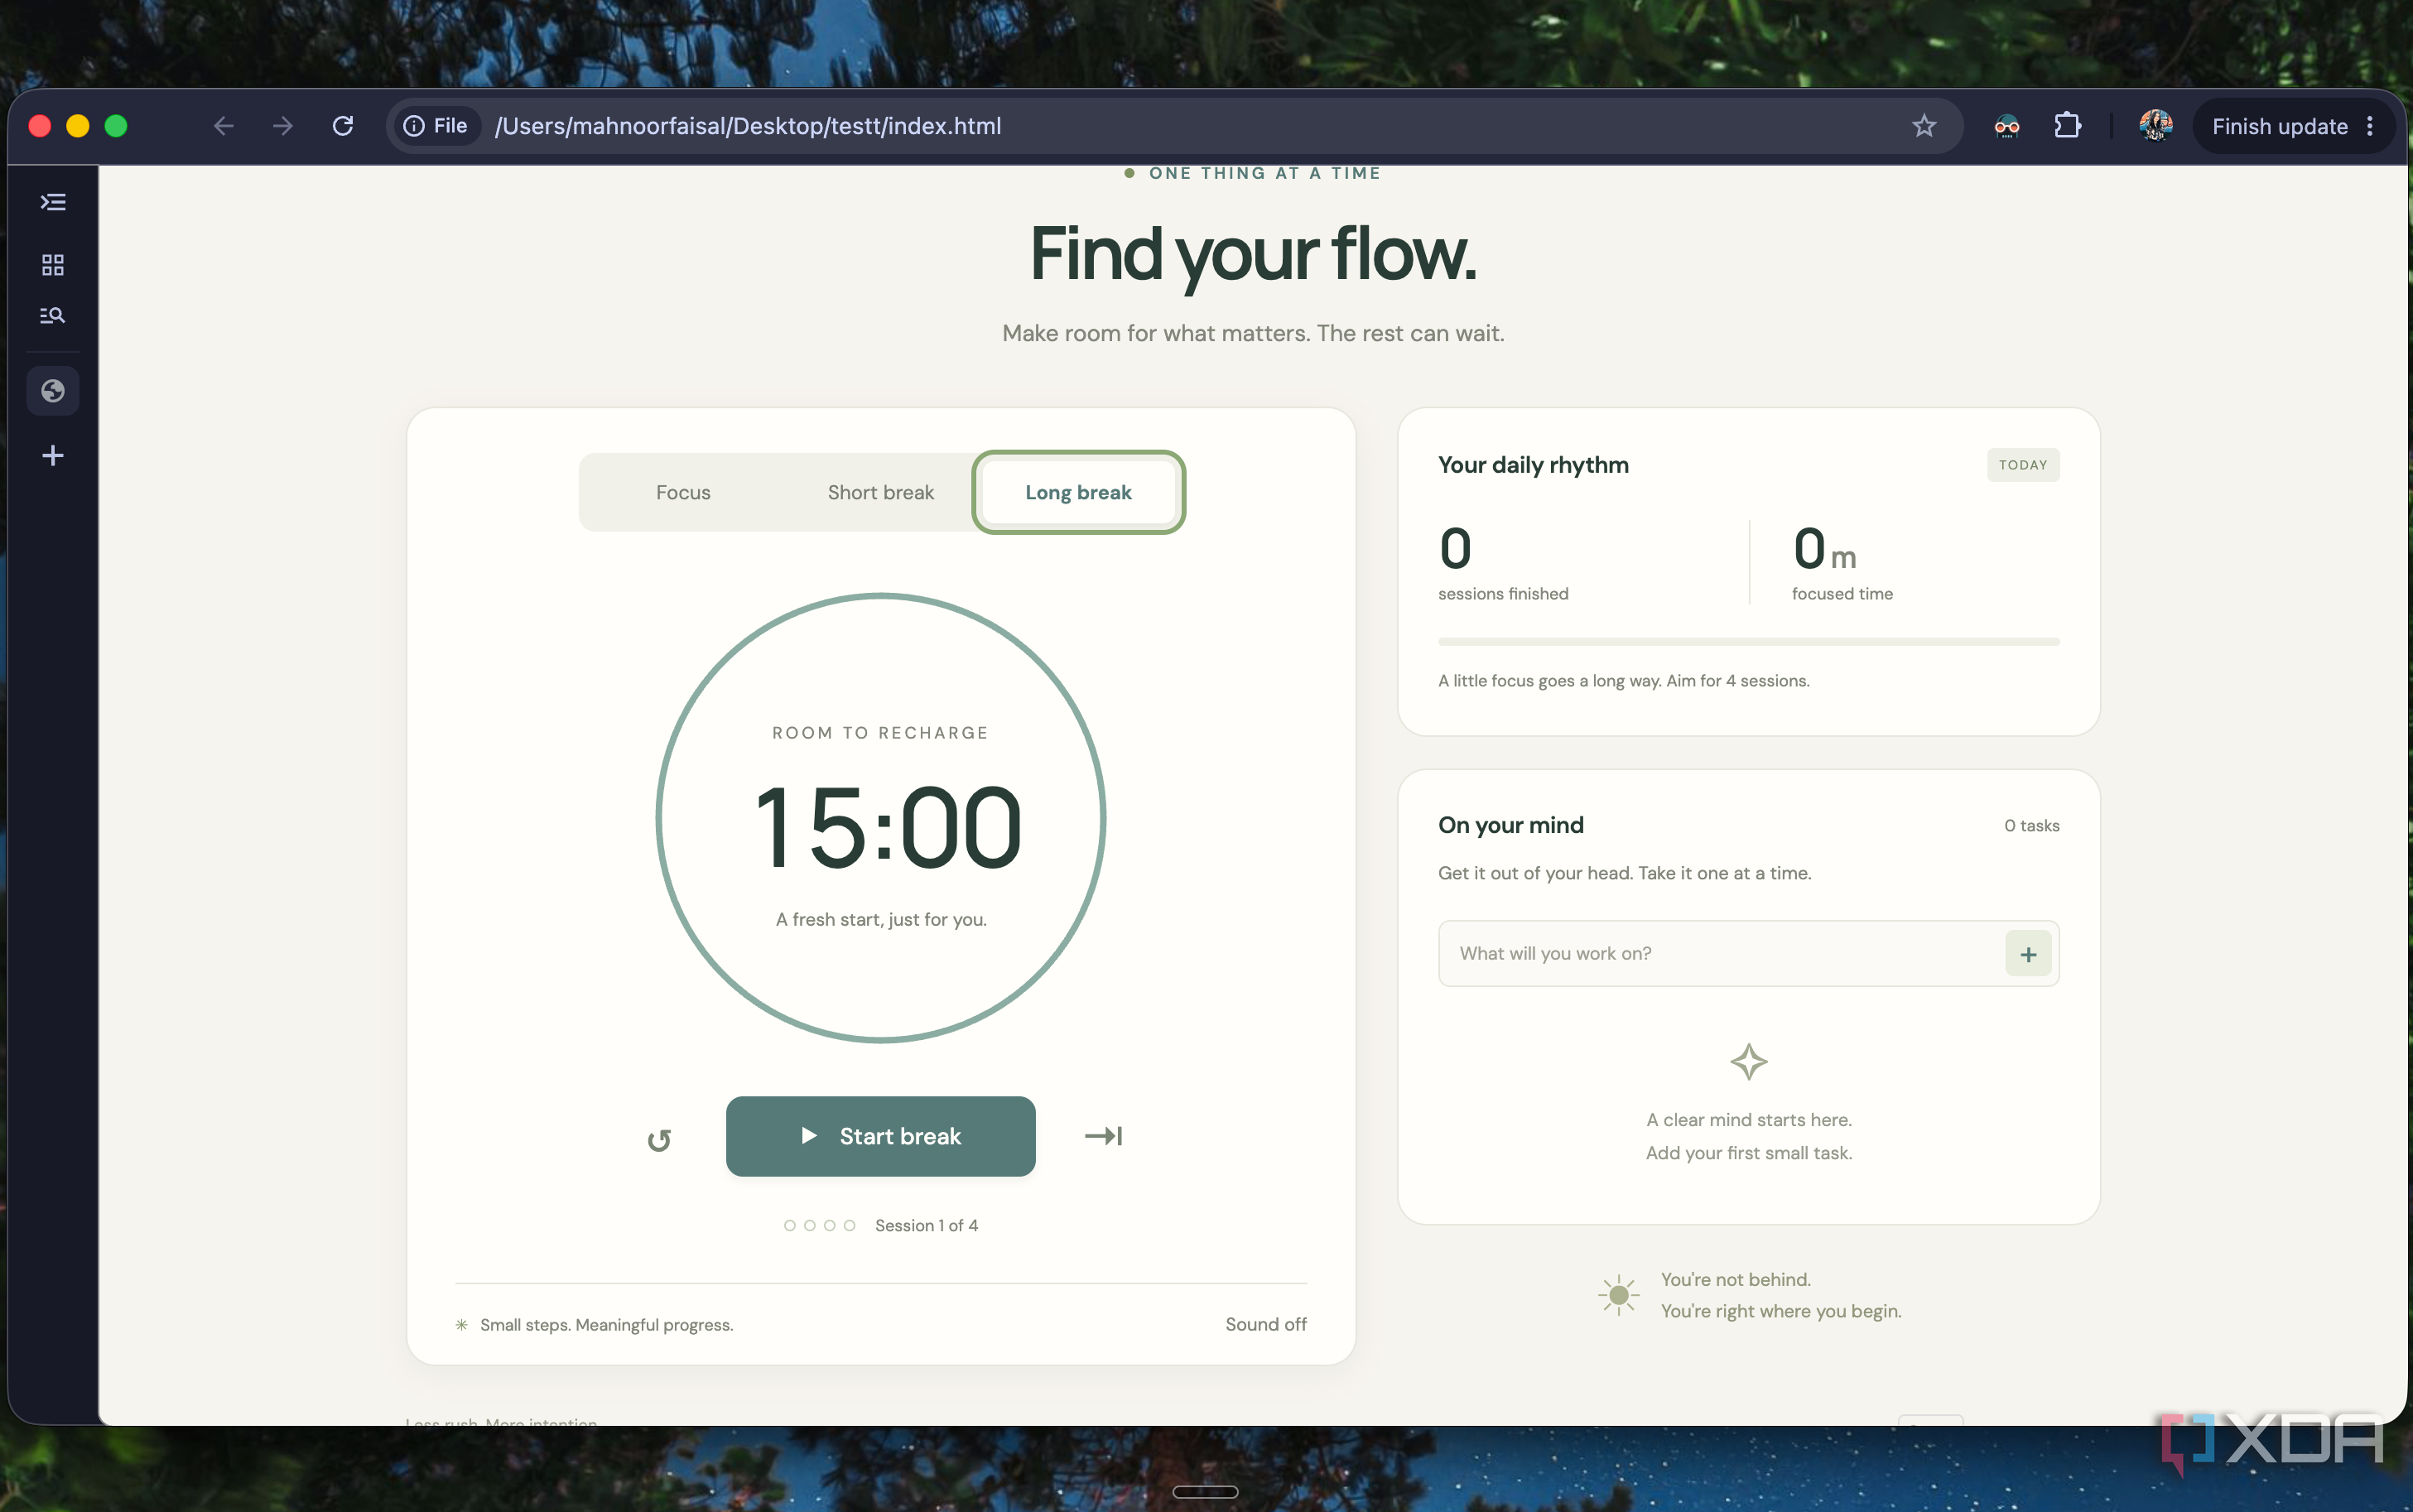Image resolution: width=2413 pixels, height=1512 pixels.
Task: Open the search list icon in the sidebar
Action: coord(53,316)
